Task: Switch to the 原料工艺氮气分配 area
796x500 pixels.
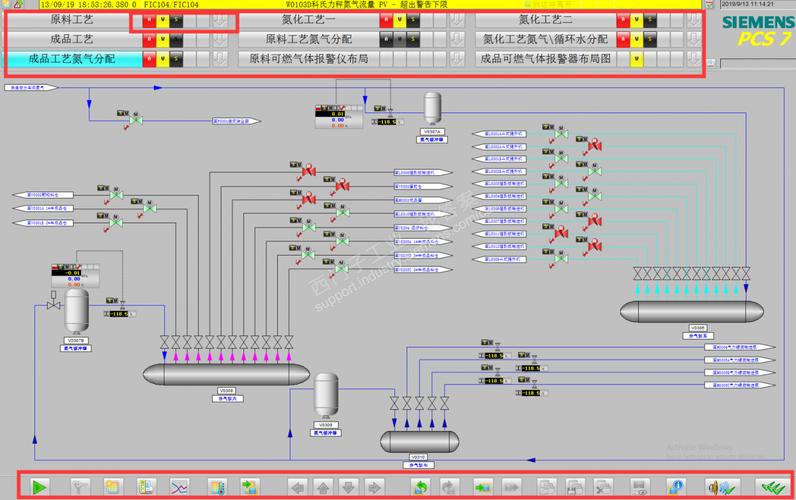Action: click(x=309, y=40)
